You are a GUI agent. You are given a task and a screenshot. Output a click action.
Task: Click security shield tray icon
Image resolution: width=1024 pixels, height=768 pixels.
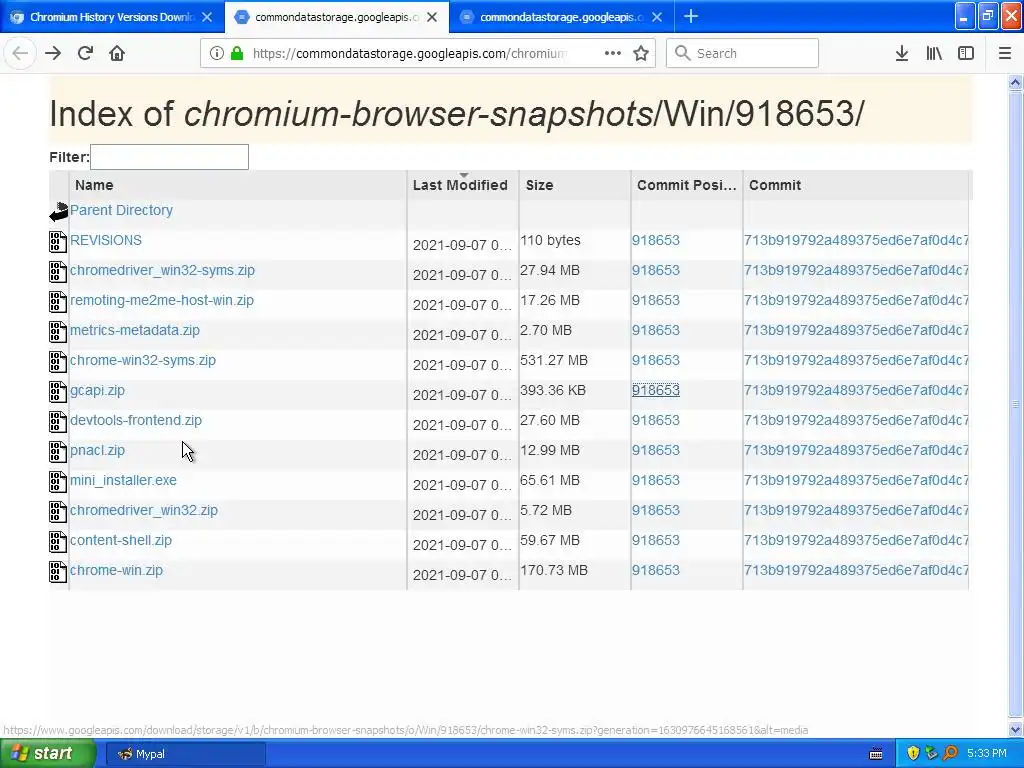[913, 754]
